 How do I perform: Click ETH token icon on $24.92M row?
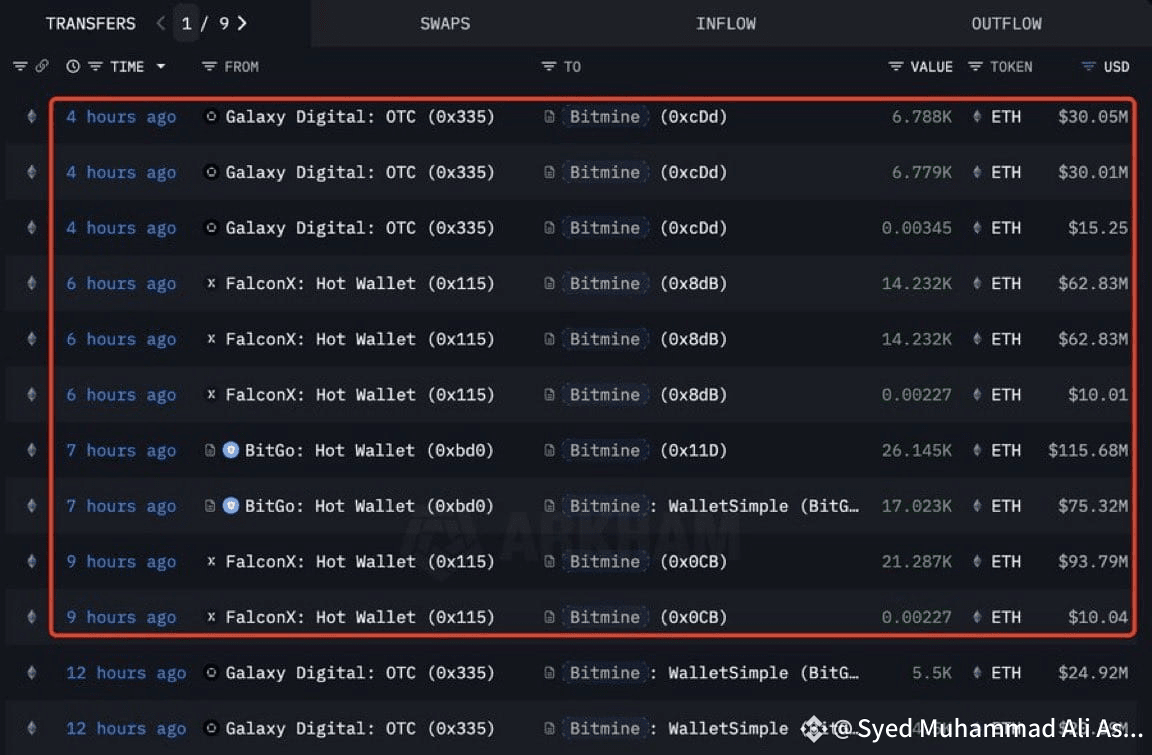(x=976, y=672)
